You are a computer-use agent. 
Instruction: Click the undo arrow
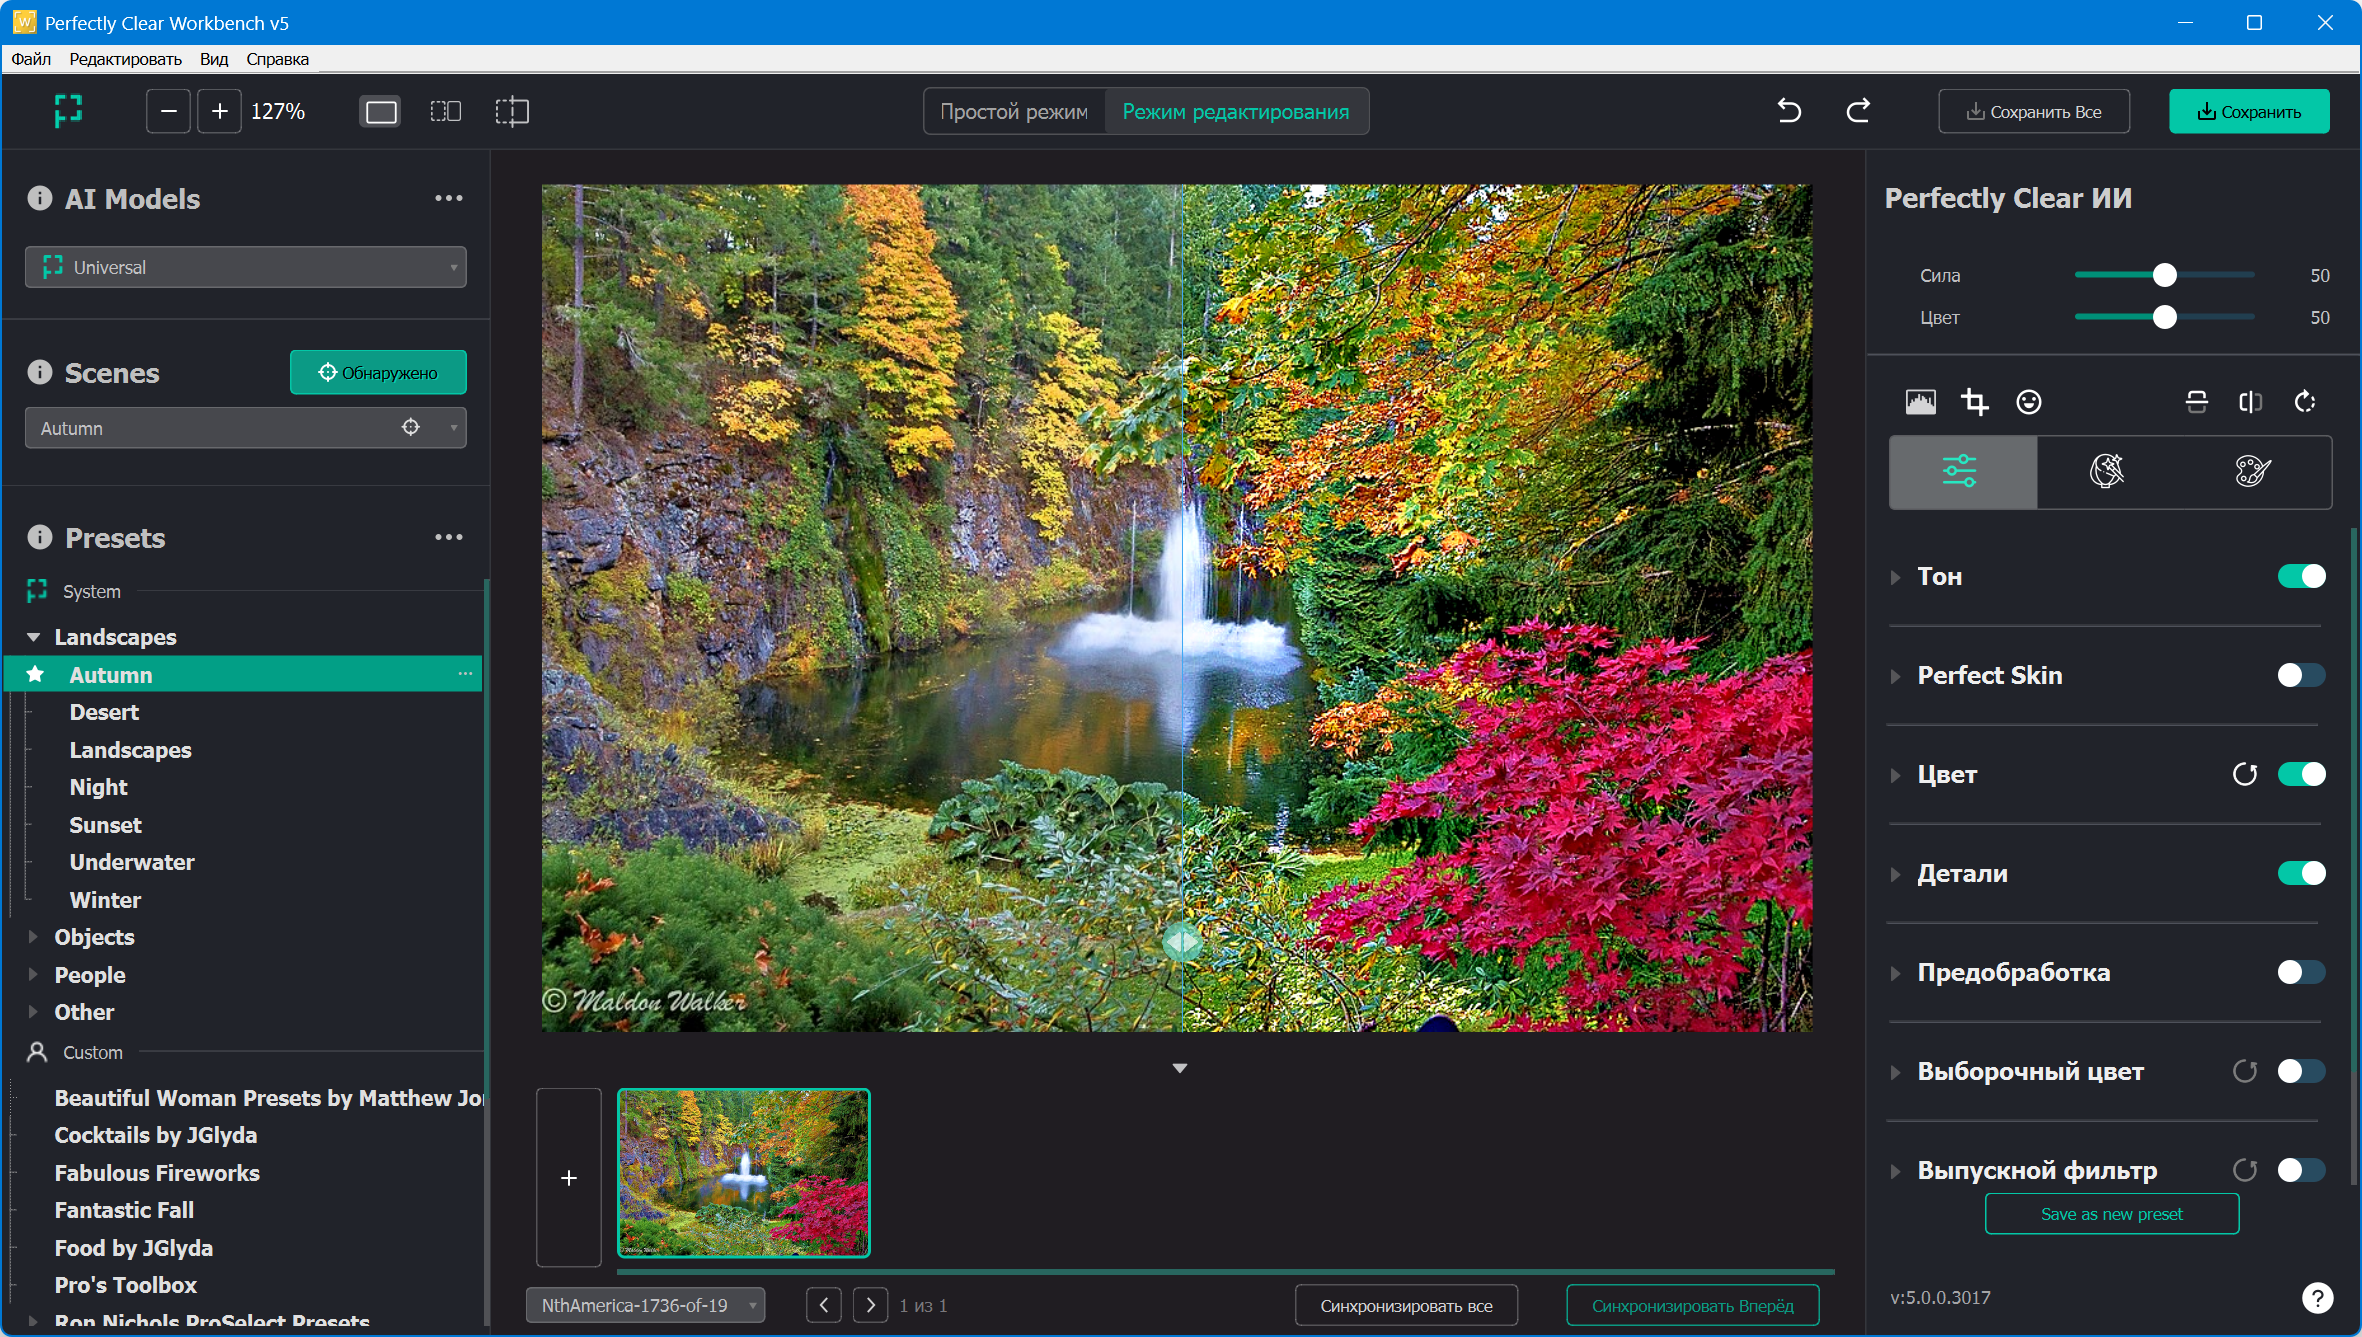pos(1789,111)
